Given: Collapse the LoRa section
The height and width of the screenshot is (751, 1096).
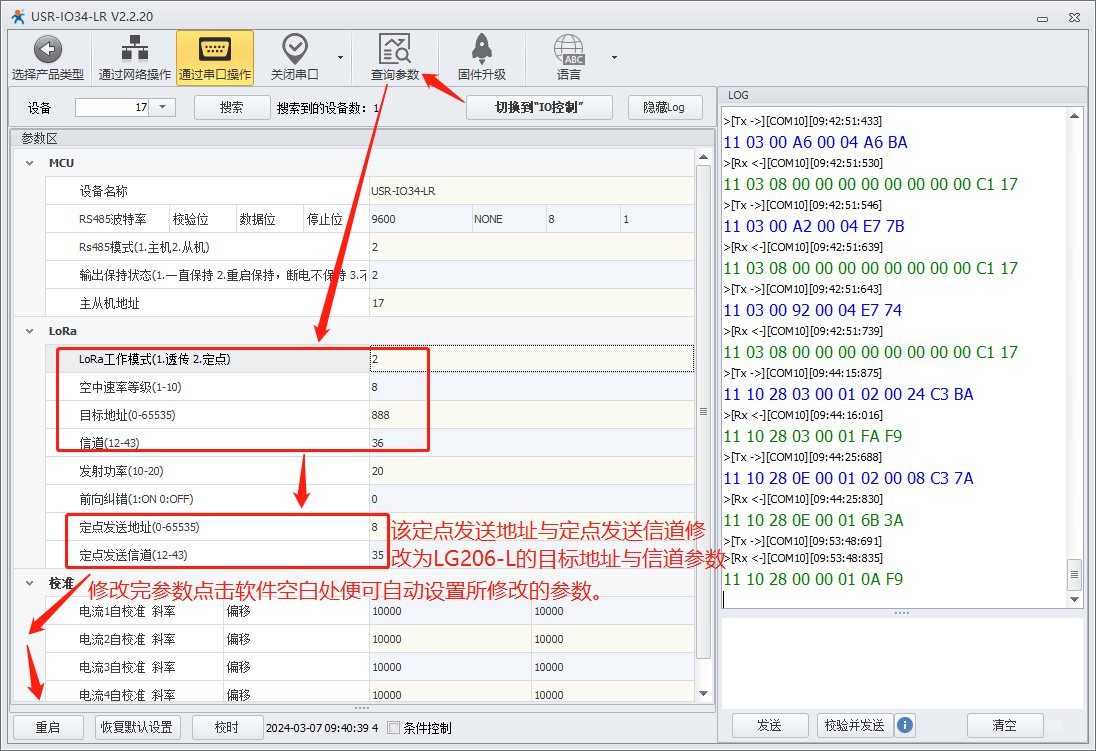Looking at the screenshot, I should [29, 331].
